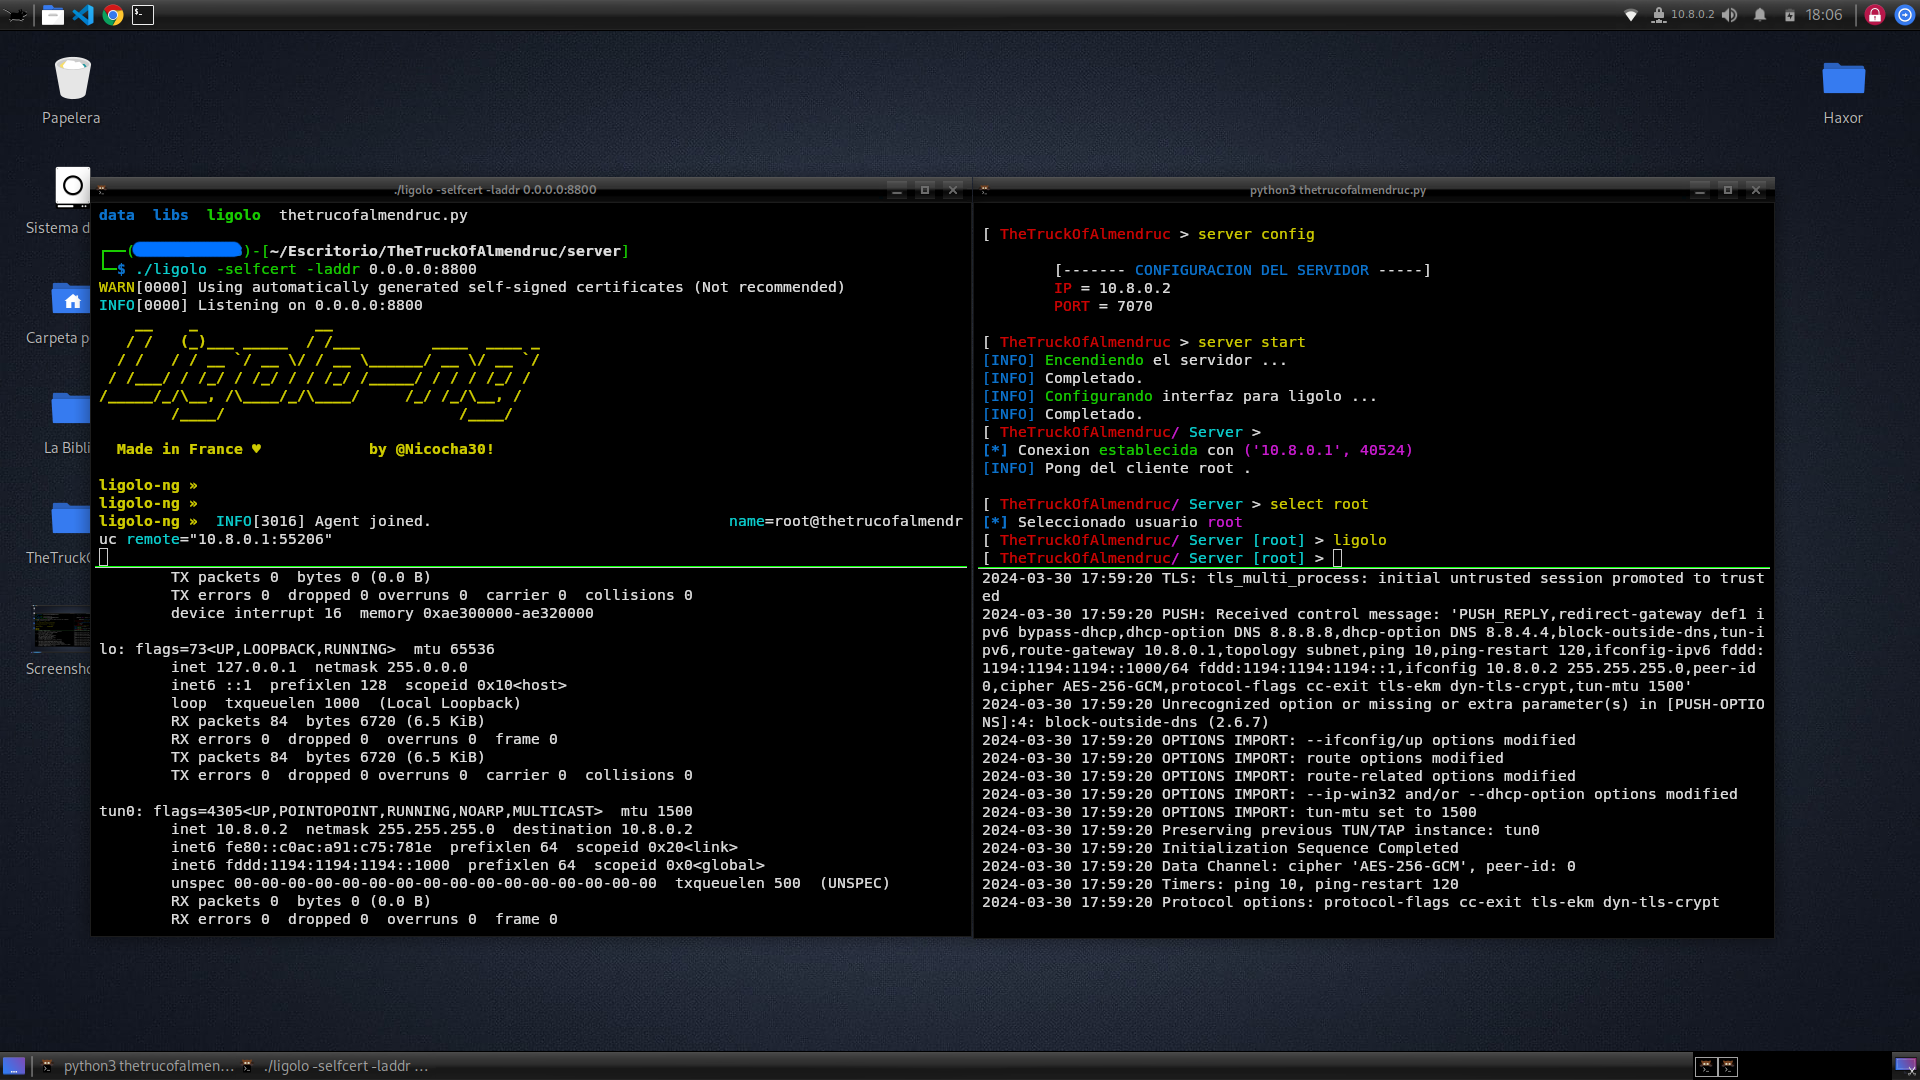Close the ligolo terminal window
The image size is (1920, 1080).
[x=953, y=190]
